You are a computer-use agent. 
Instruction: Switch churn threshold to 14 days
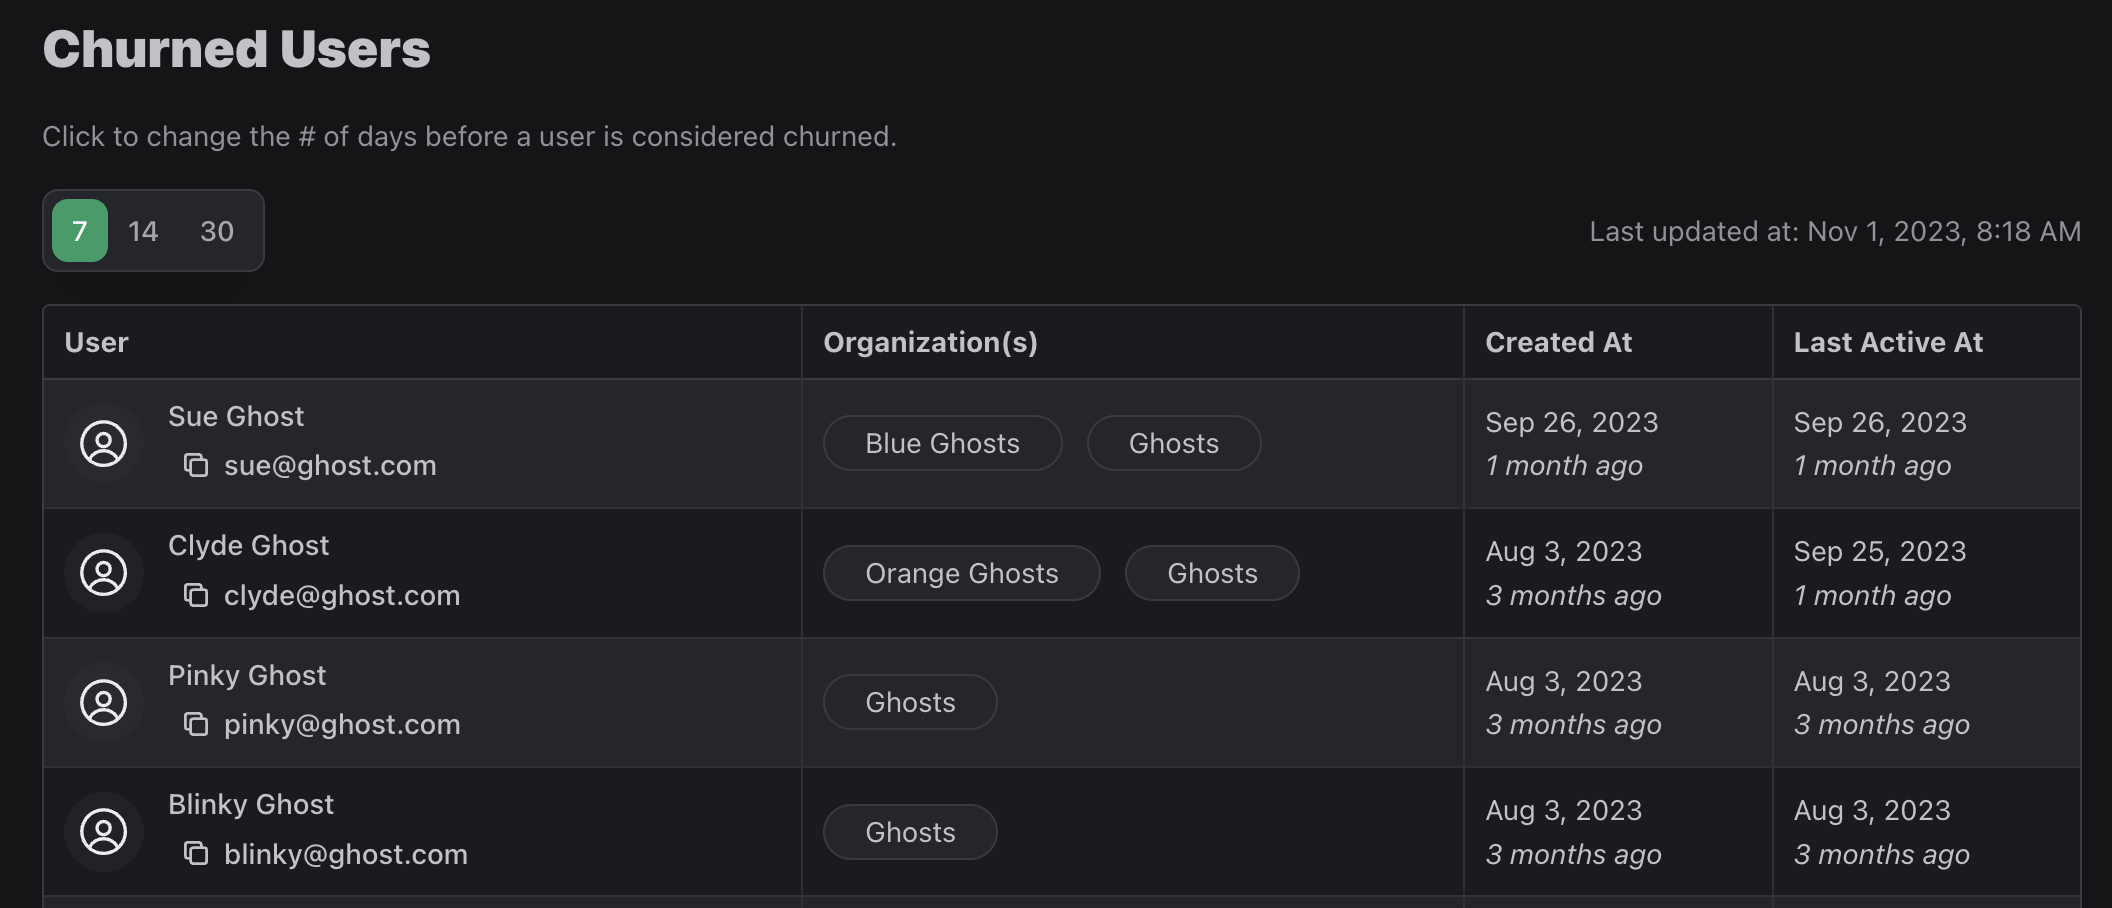(x=143, y=231)
